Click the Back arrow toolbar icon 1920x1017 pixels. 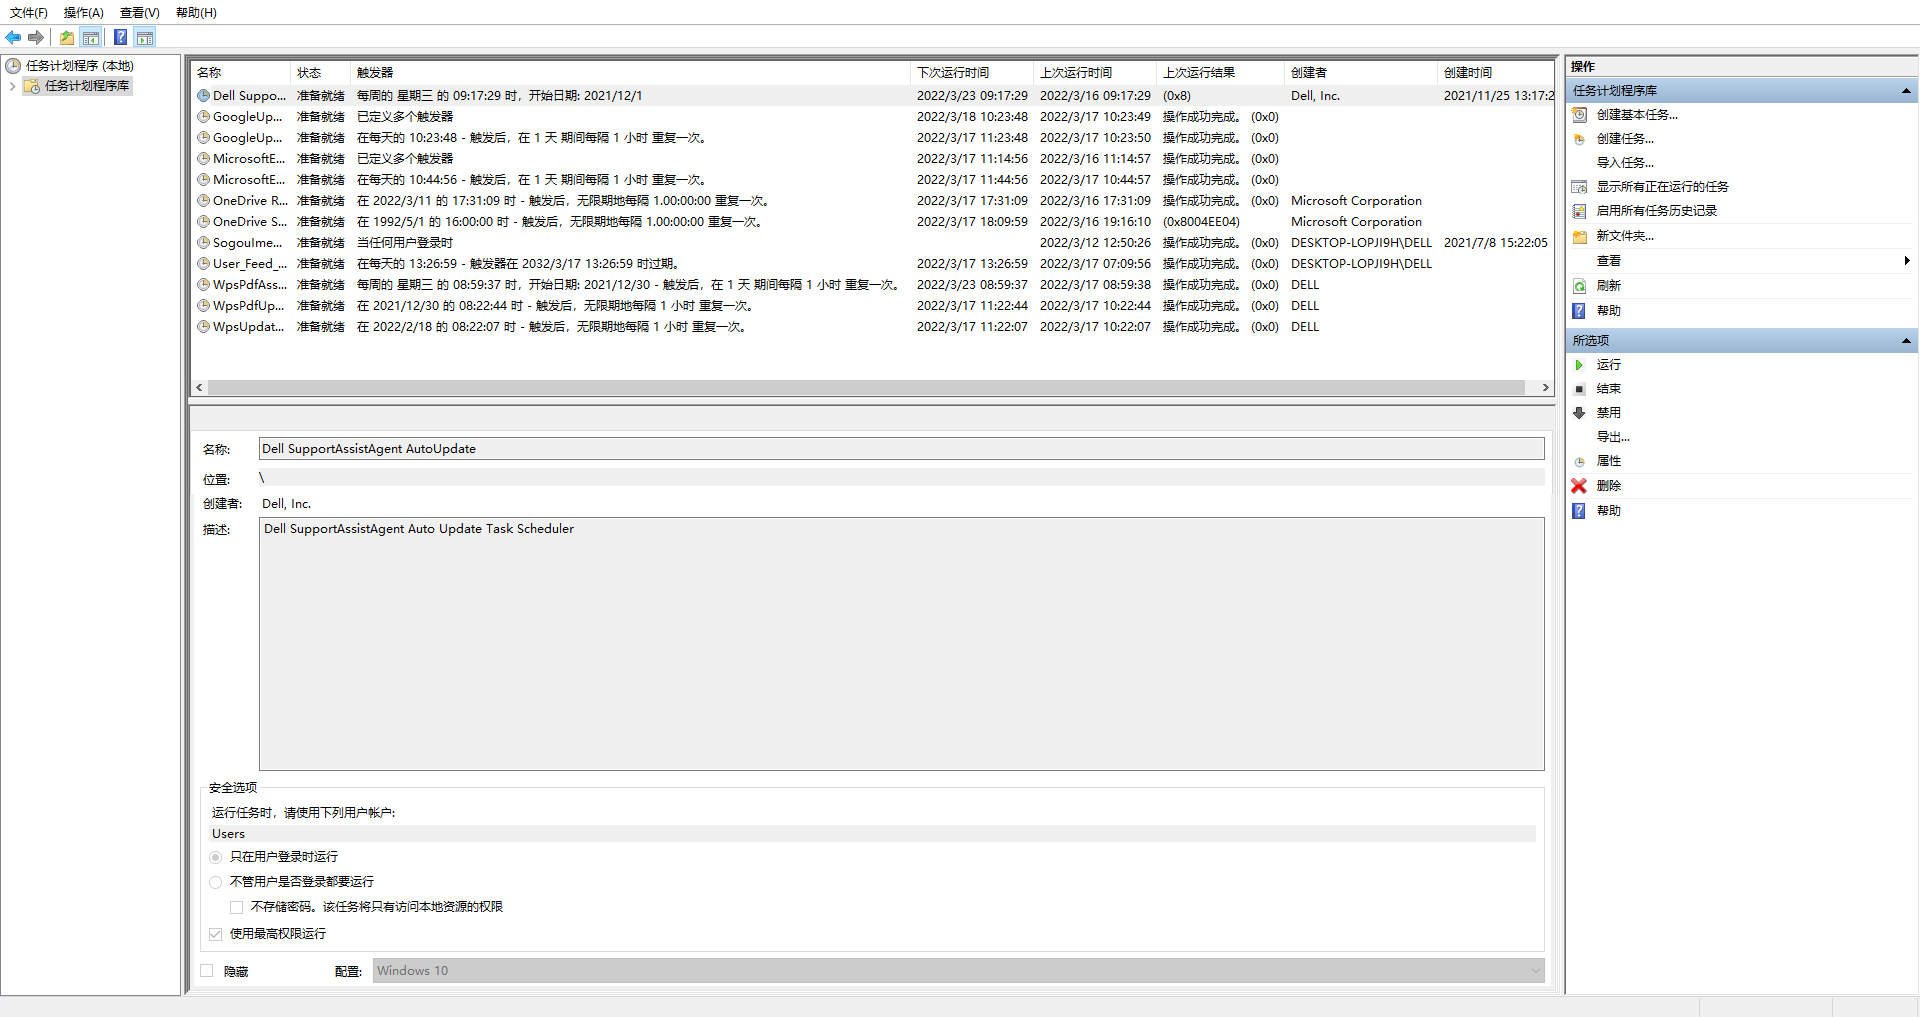point(13,37)
